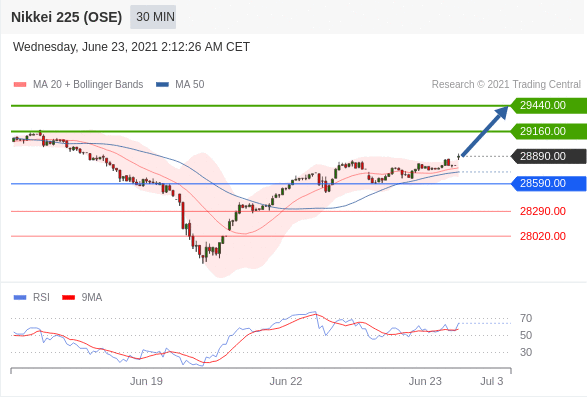
Task: Click the Research © 2021 Trading Central text
Action: [506, 84]
